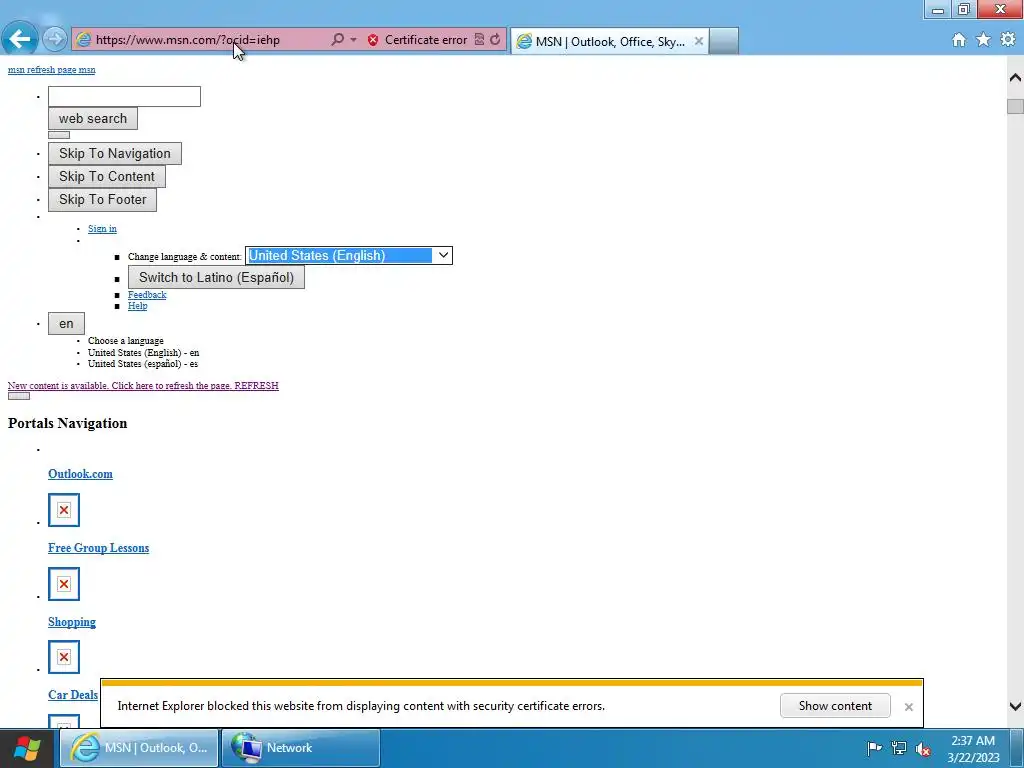Screen dimensions: 1024x768
Task: Click the small blank button under web search
Action: pos(59,135)
